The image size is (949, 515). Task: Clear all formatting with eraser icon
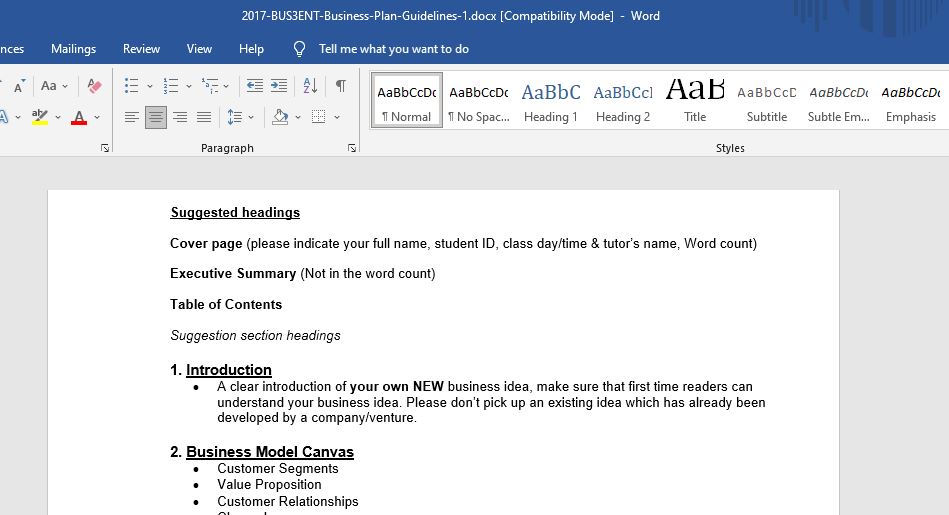point(94,86)
